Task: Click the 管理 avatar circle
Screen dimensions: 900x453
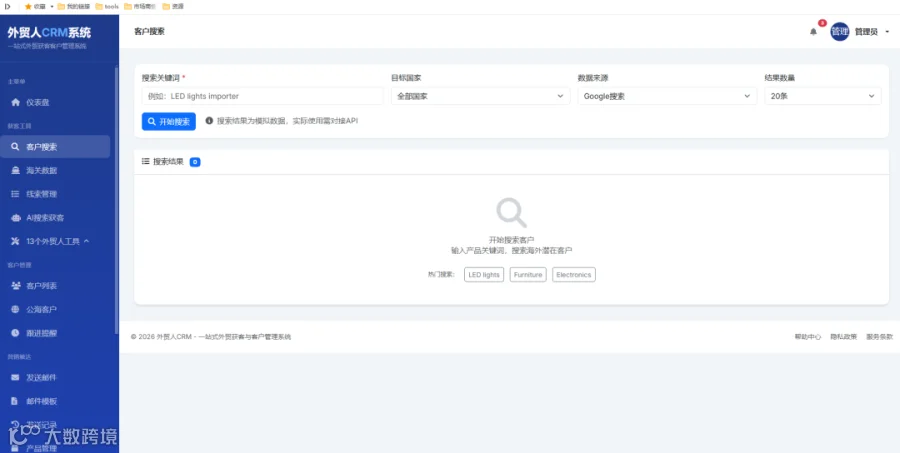Action: [x=840, y=32]
